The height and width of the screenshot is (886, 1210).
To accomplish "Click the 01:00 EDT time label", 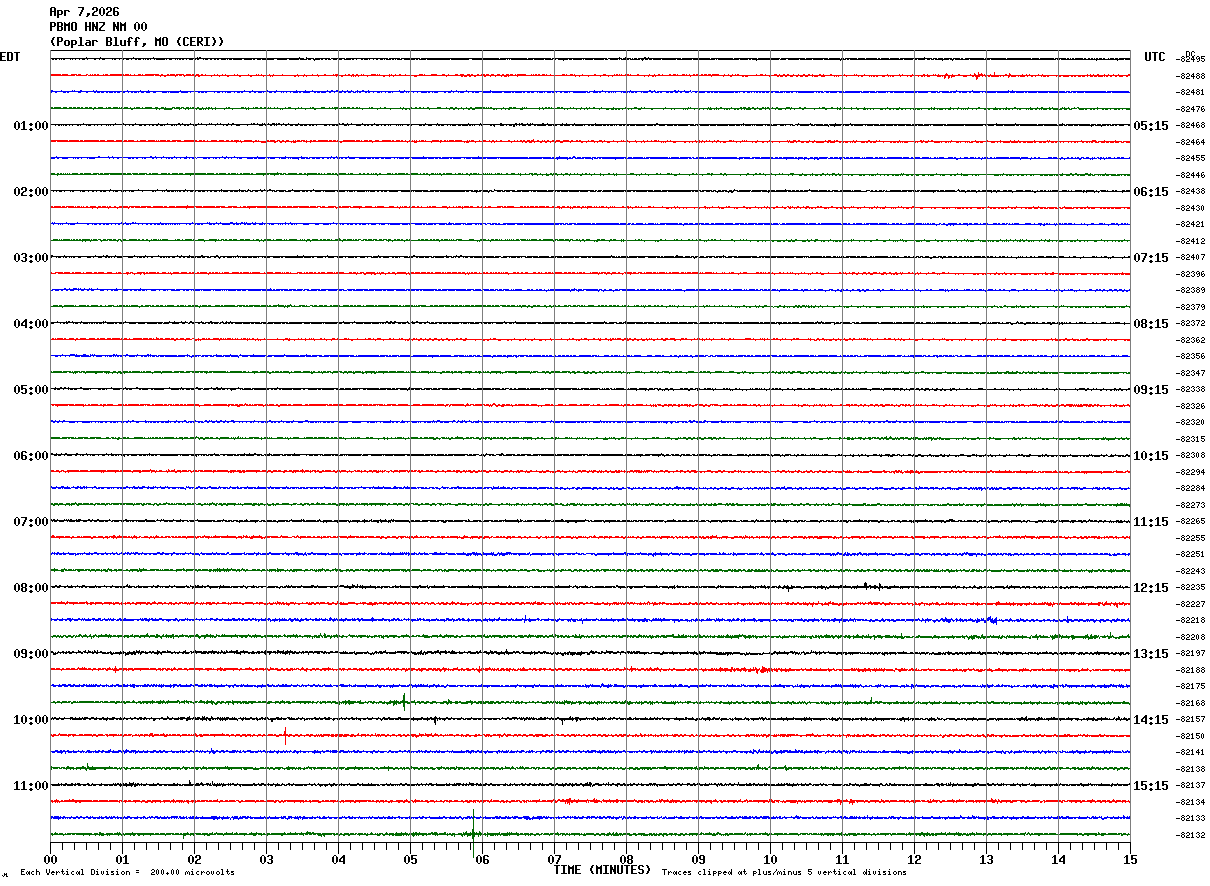I will point(30,126).
